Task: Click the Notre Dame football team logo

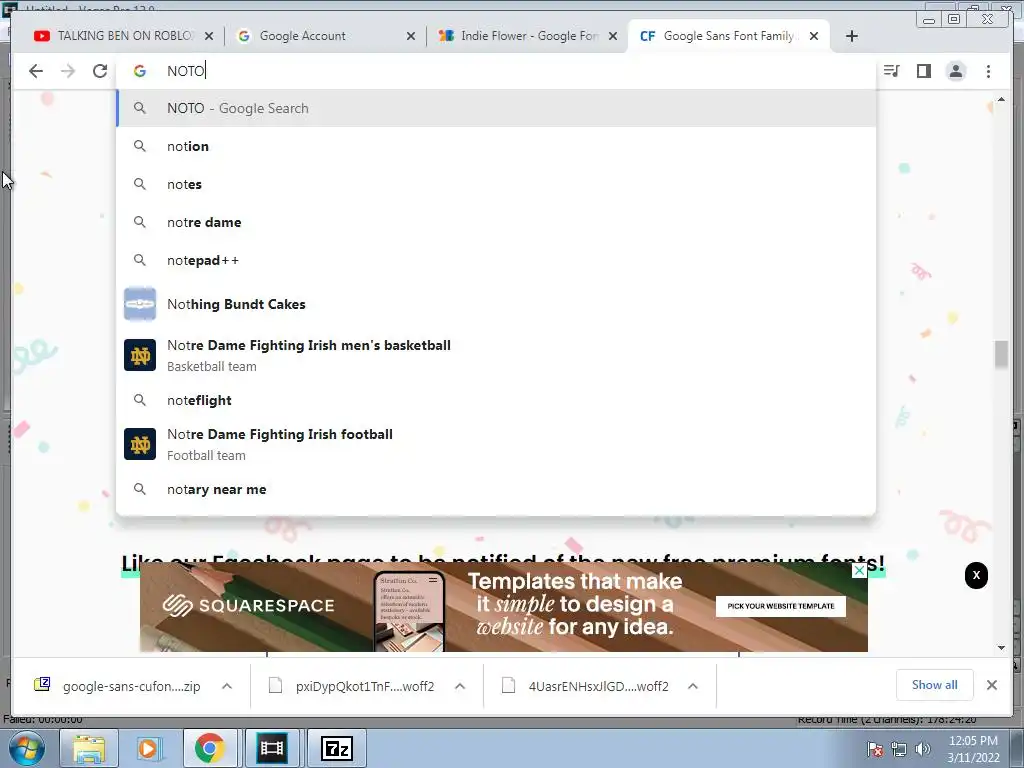Action: tap(140, 444)
